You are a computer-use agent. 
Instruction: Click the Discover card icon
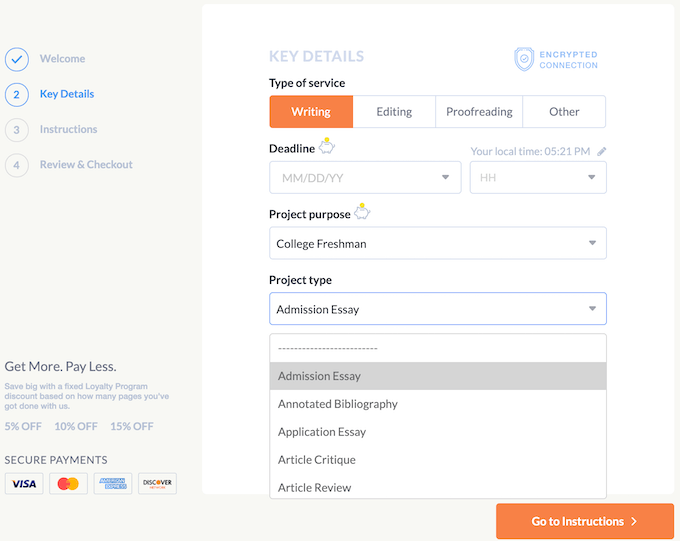point(157,484)
